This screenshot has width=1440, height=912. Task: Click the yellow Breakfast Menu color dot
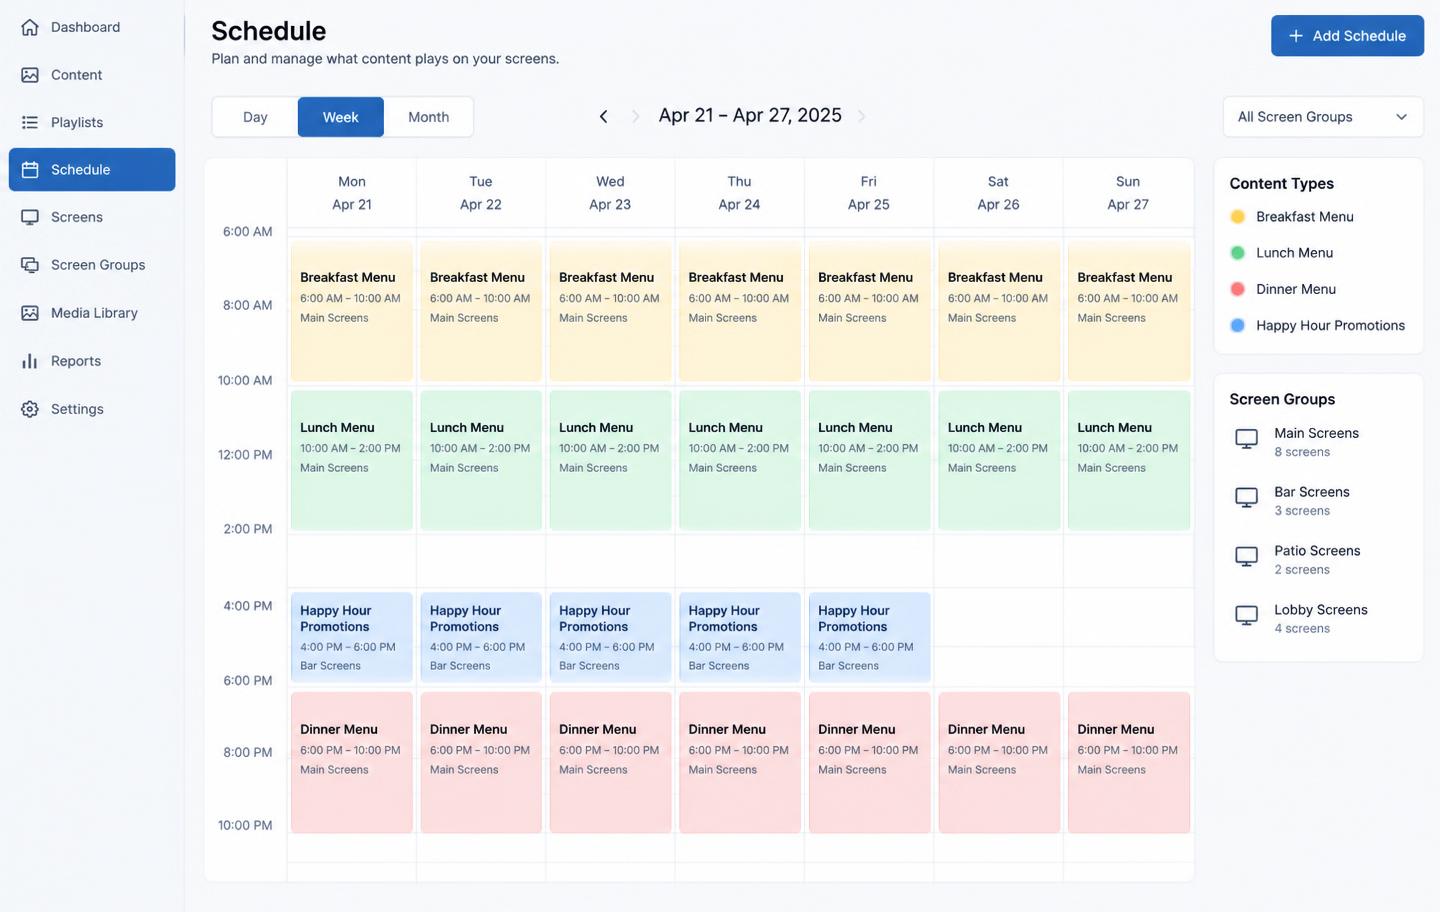[x=1237, y=217]
